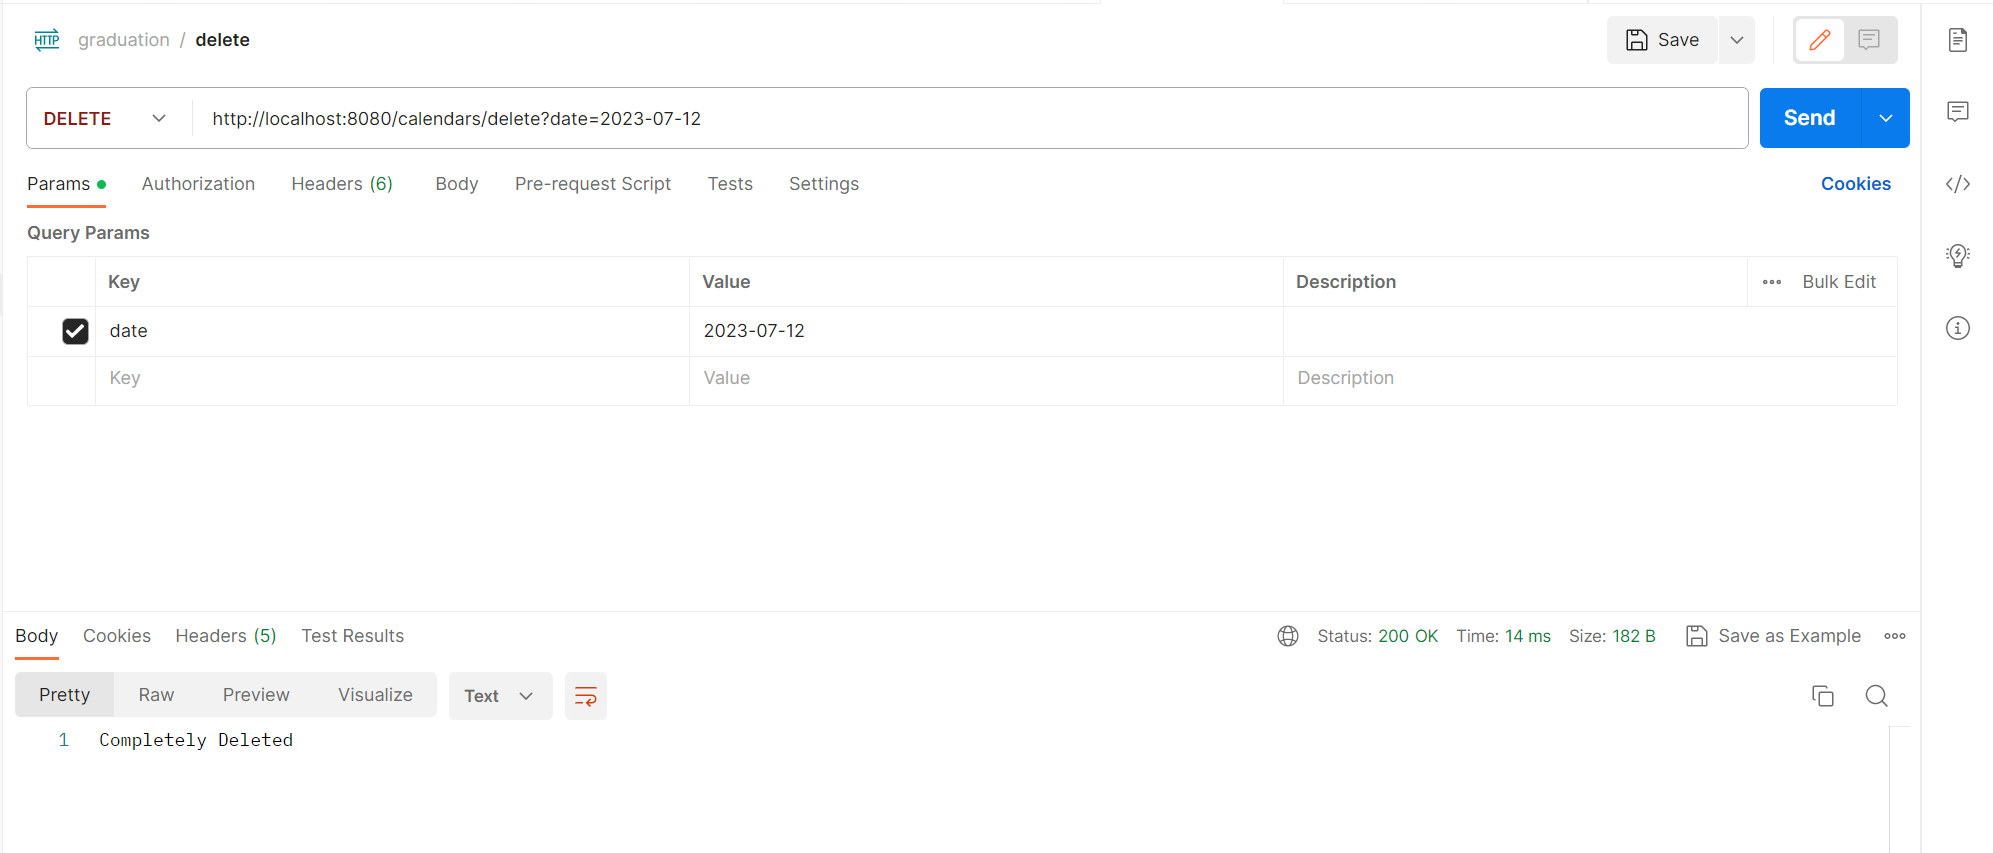1993x853 pixels.
Task: Click Bulk Edit for query params
Action: [x=1839, y=282]
